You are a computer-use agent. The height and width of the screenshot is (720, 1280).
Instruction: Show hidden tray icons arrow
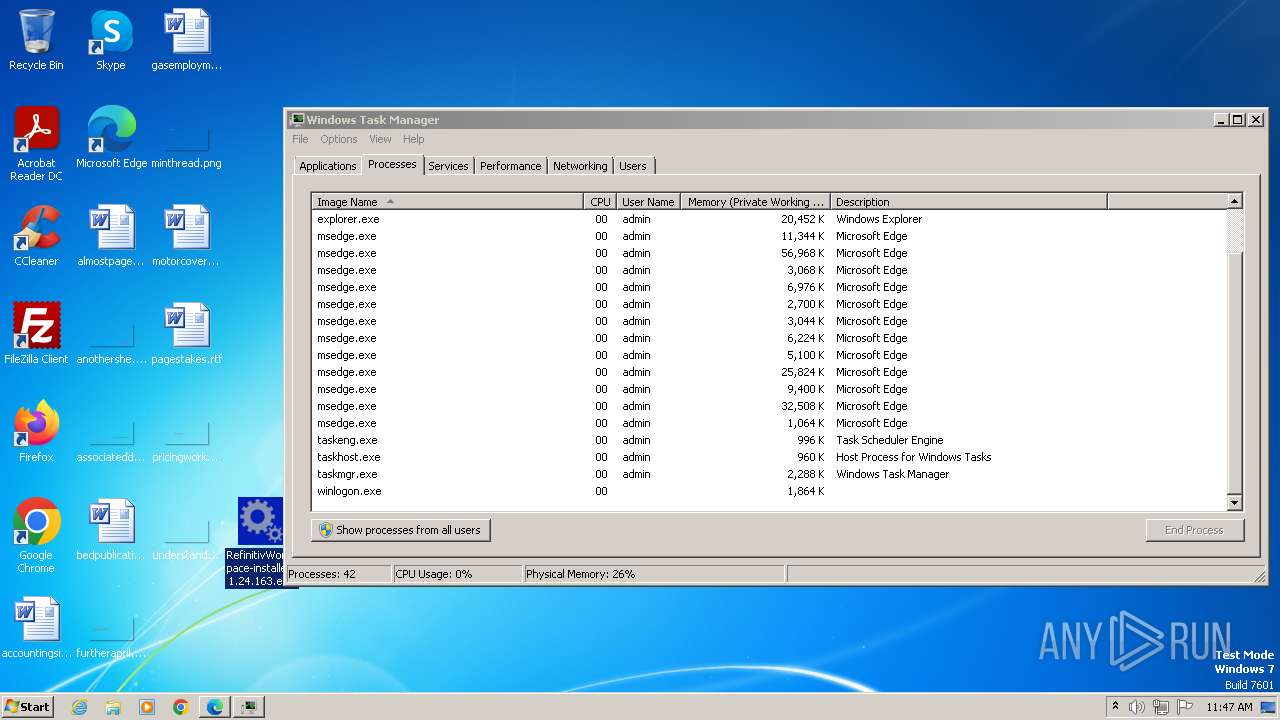[x=1116, y=706]
